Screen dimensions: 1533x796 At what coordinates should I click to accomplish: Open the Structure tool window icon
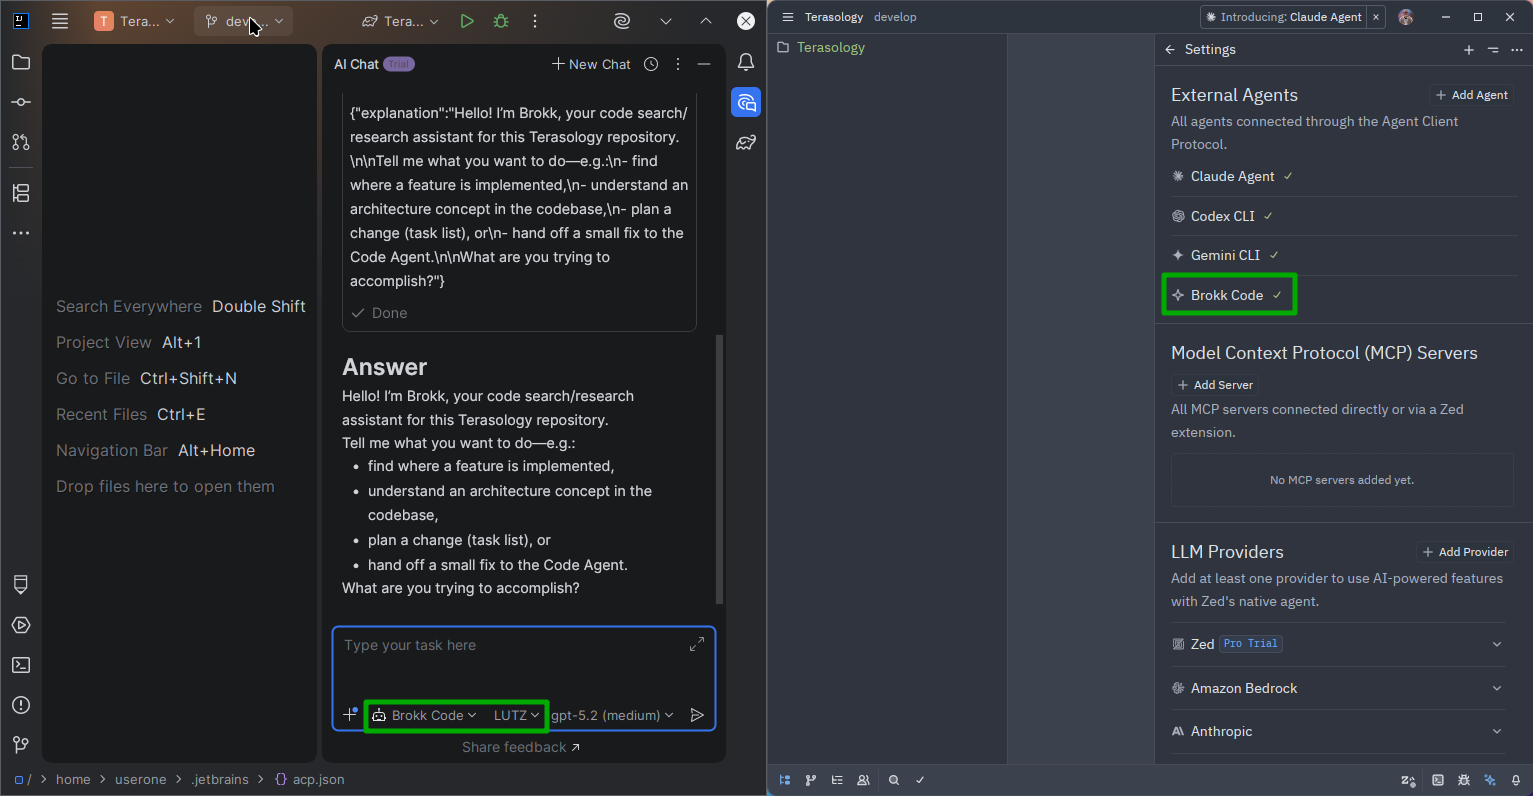pyautogui.click(x=21, y=193)
